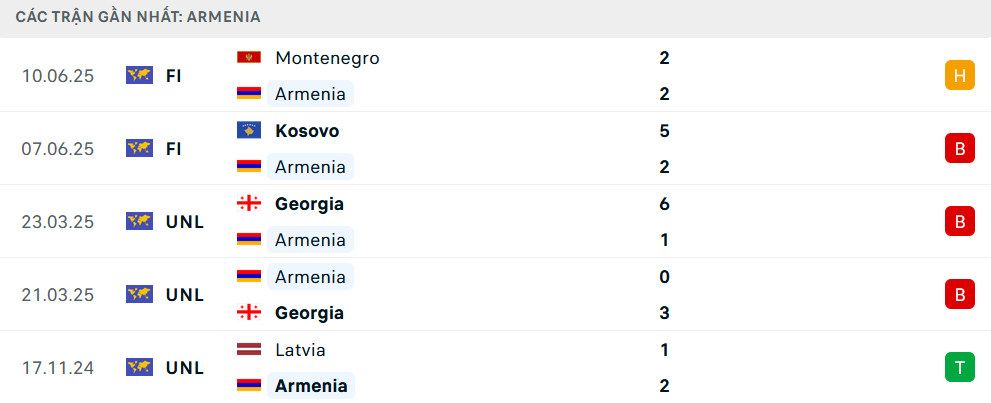Click the 'Các trận gần nhất: Armenia' header
Screen dimensions: 991x403
tap(138, 17)
